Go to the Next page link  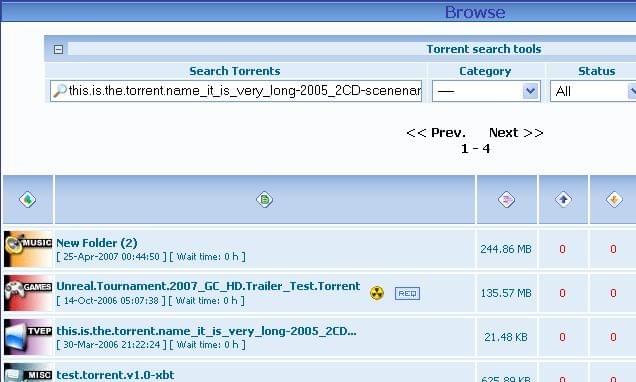(516, 133)
